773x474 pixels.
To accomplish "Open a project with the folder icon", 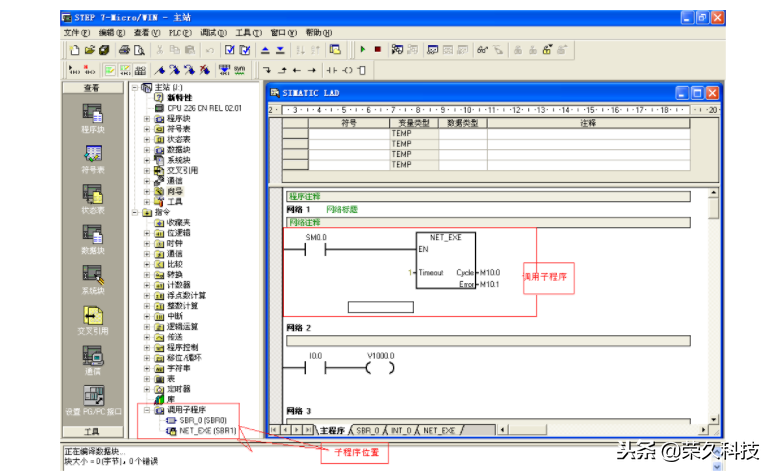I will point(89,50).
